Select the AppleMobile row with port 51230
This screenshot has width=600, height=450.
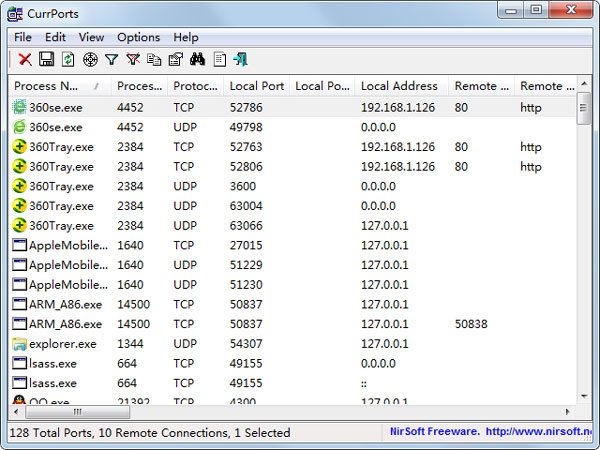point(293,284)
